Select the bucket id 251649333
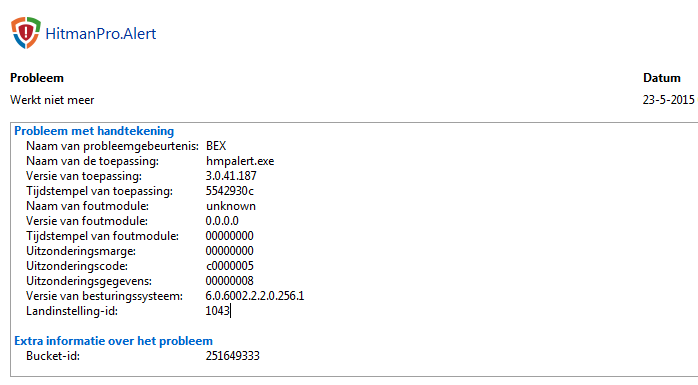 [232, 356]
